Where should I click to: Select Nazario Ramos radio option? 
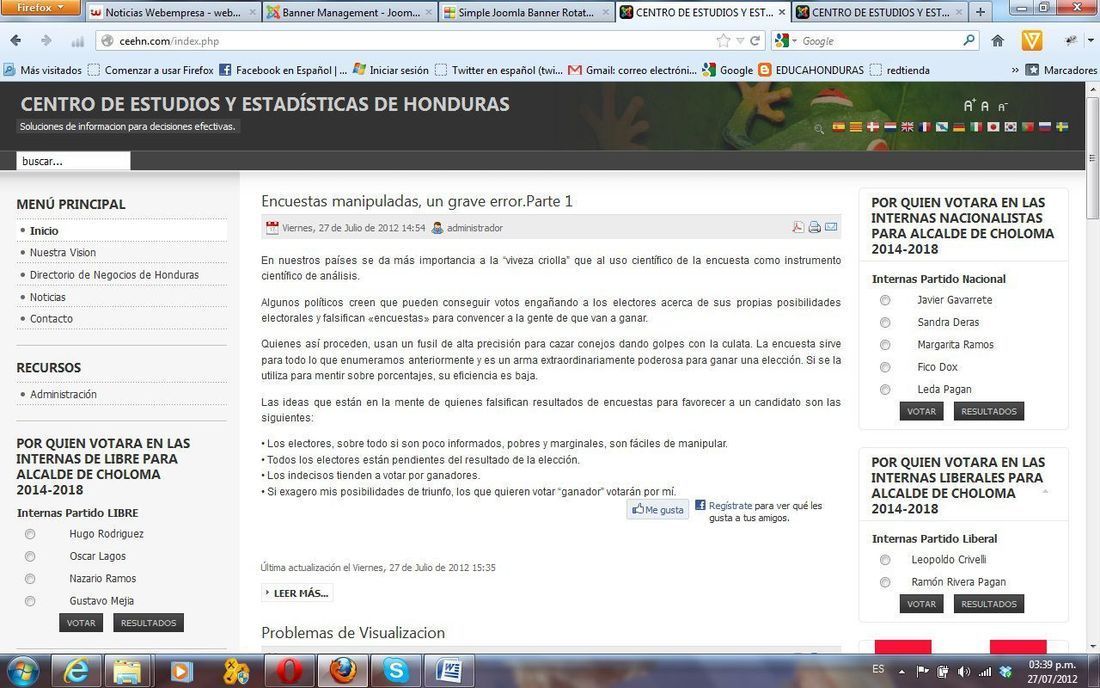tap(29, 579)
